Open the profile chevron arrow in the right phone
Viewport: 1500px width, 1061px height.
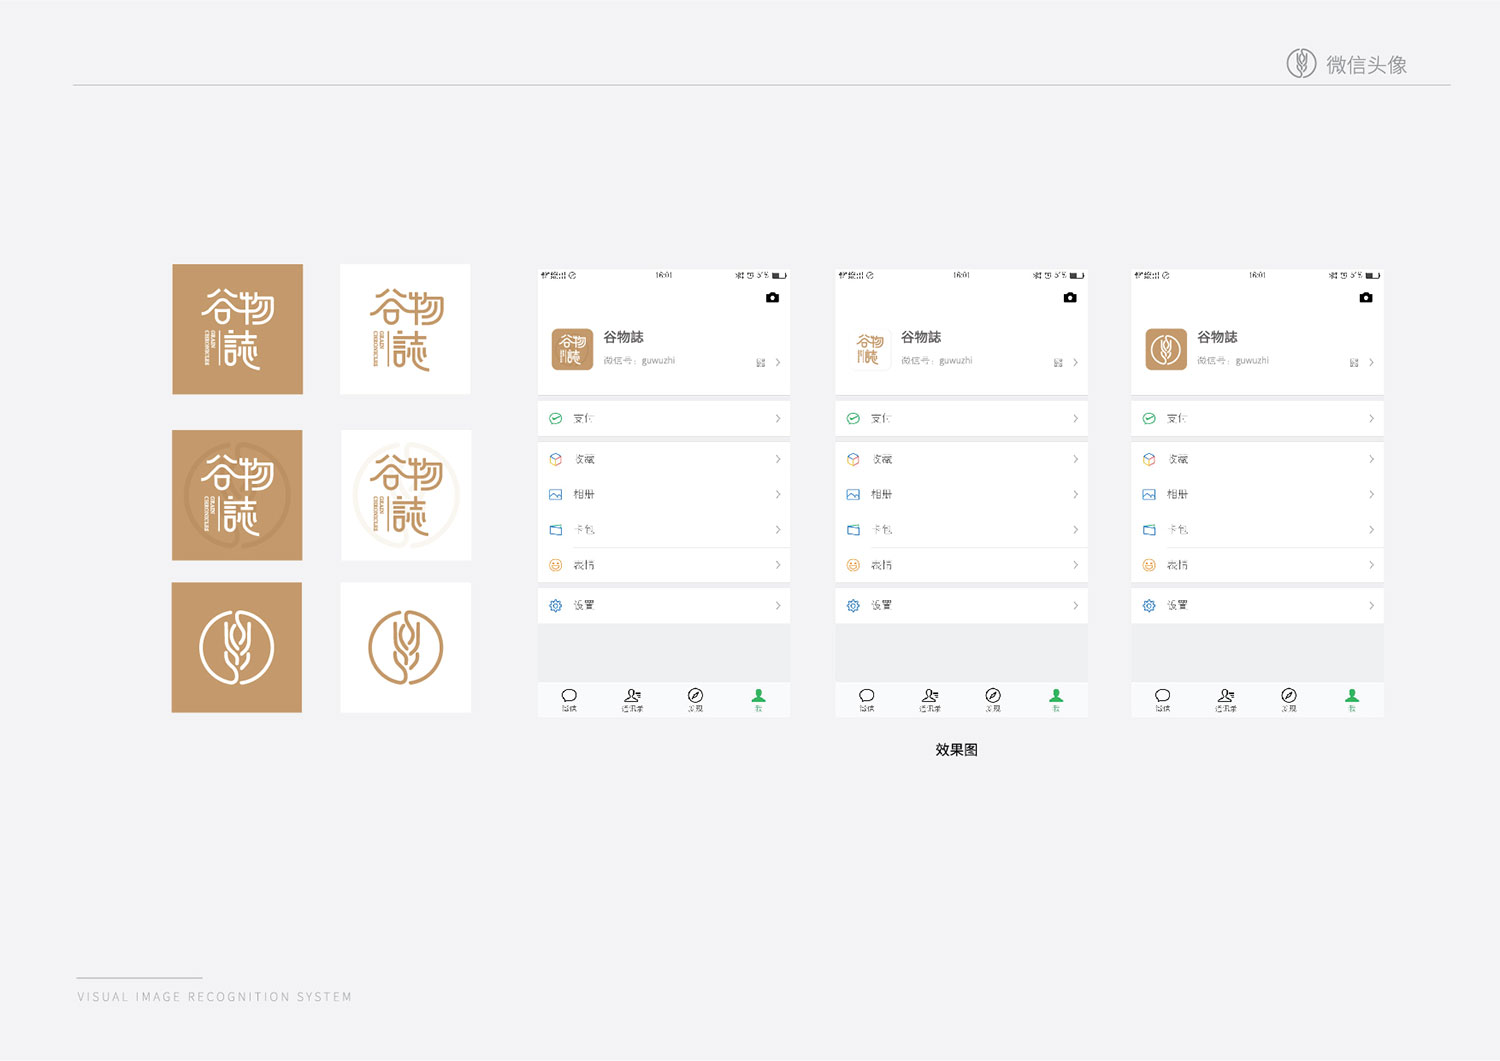click(1371, 363)
